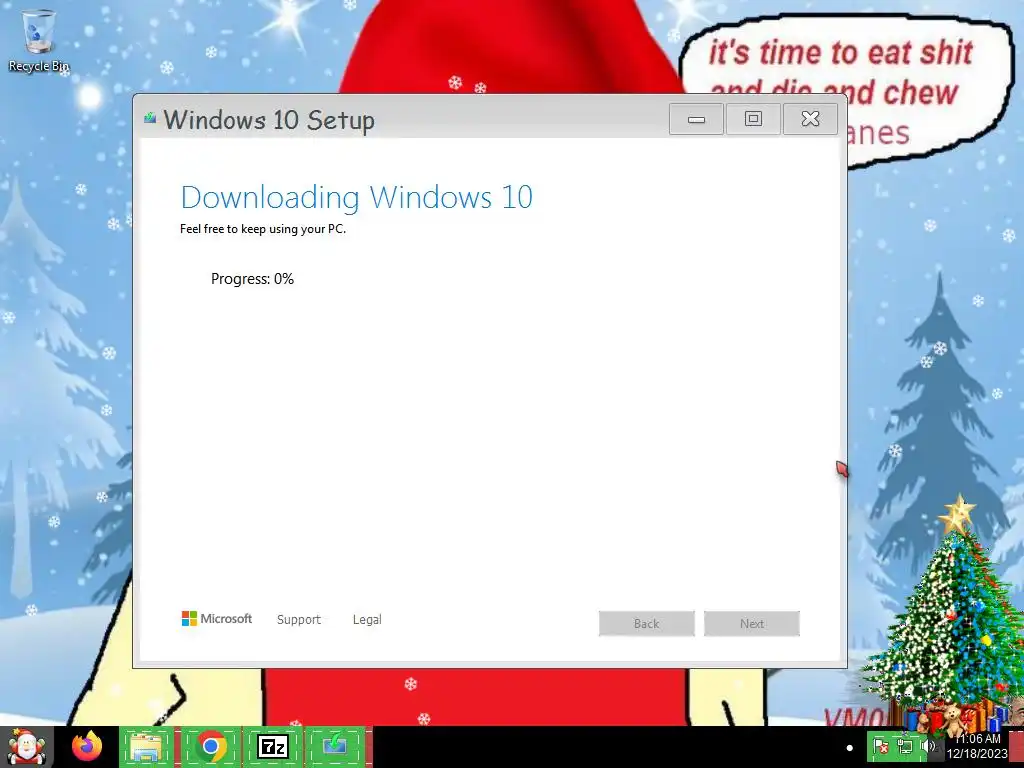Open File Explorer from the taskbar

[x=146, y=747]
